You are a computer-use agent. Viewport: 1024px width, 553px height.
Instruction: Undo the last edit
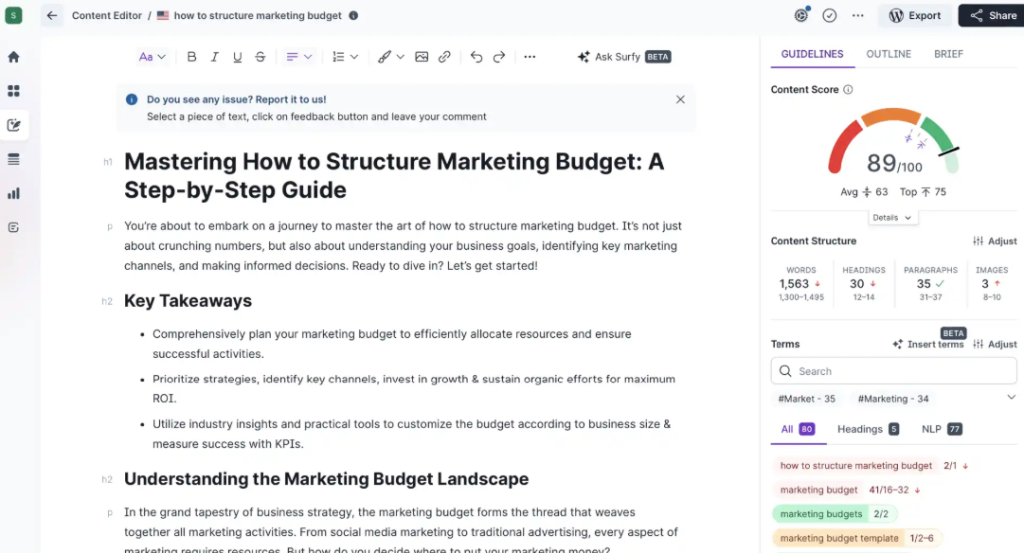476,57
